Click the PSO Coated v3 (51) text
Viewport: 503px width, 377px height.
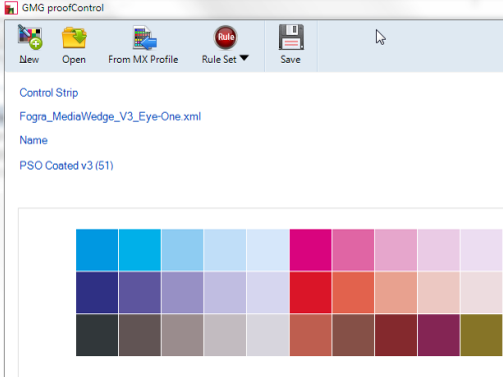[66, 165]
